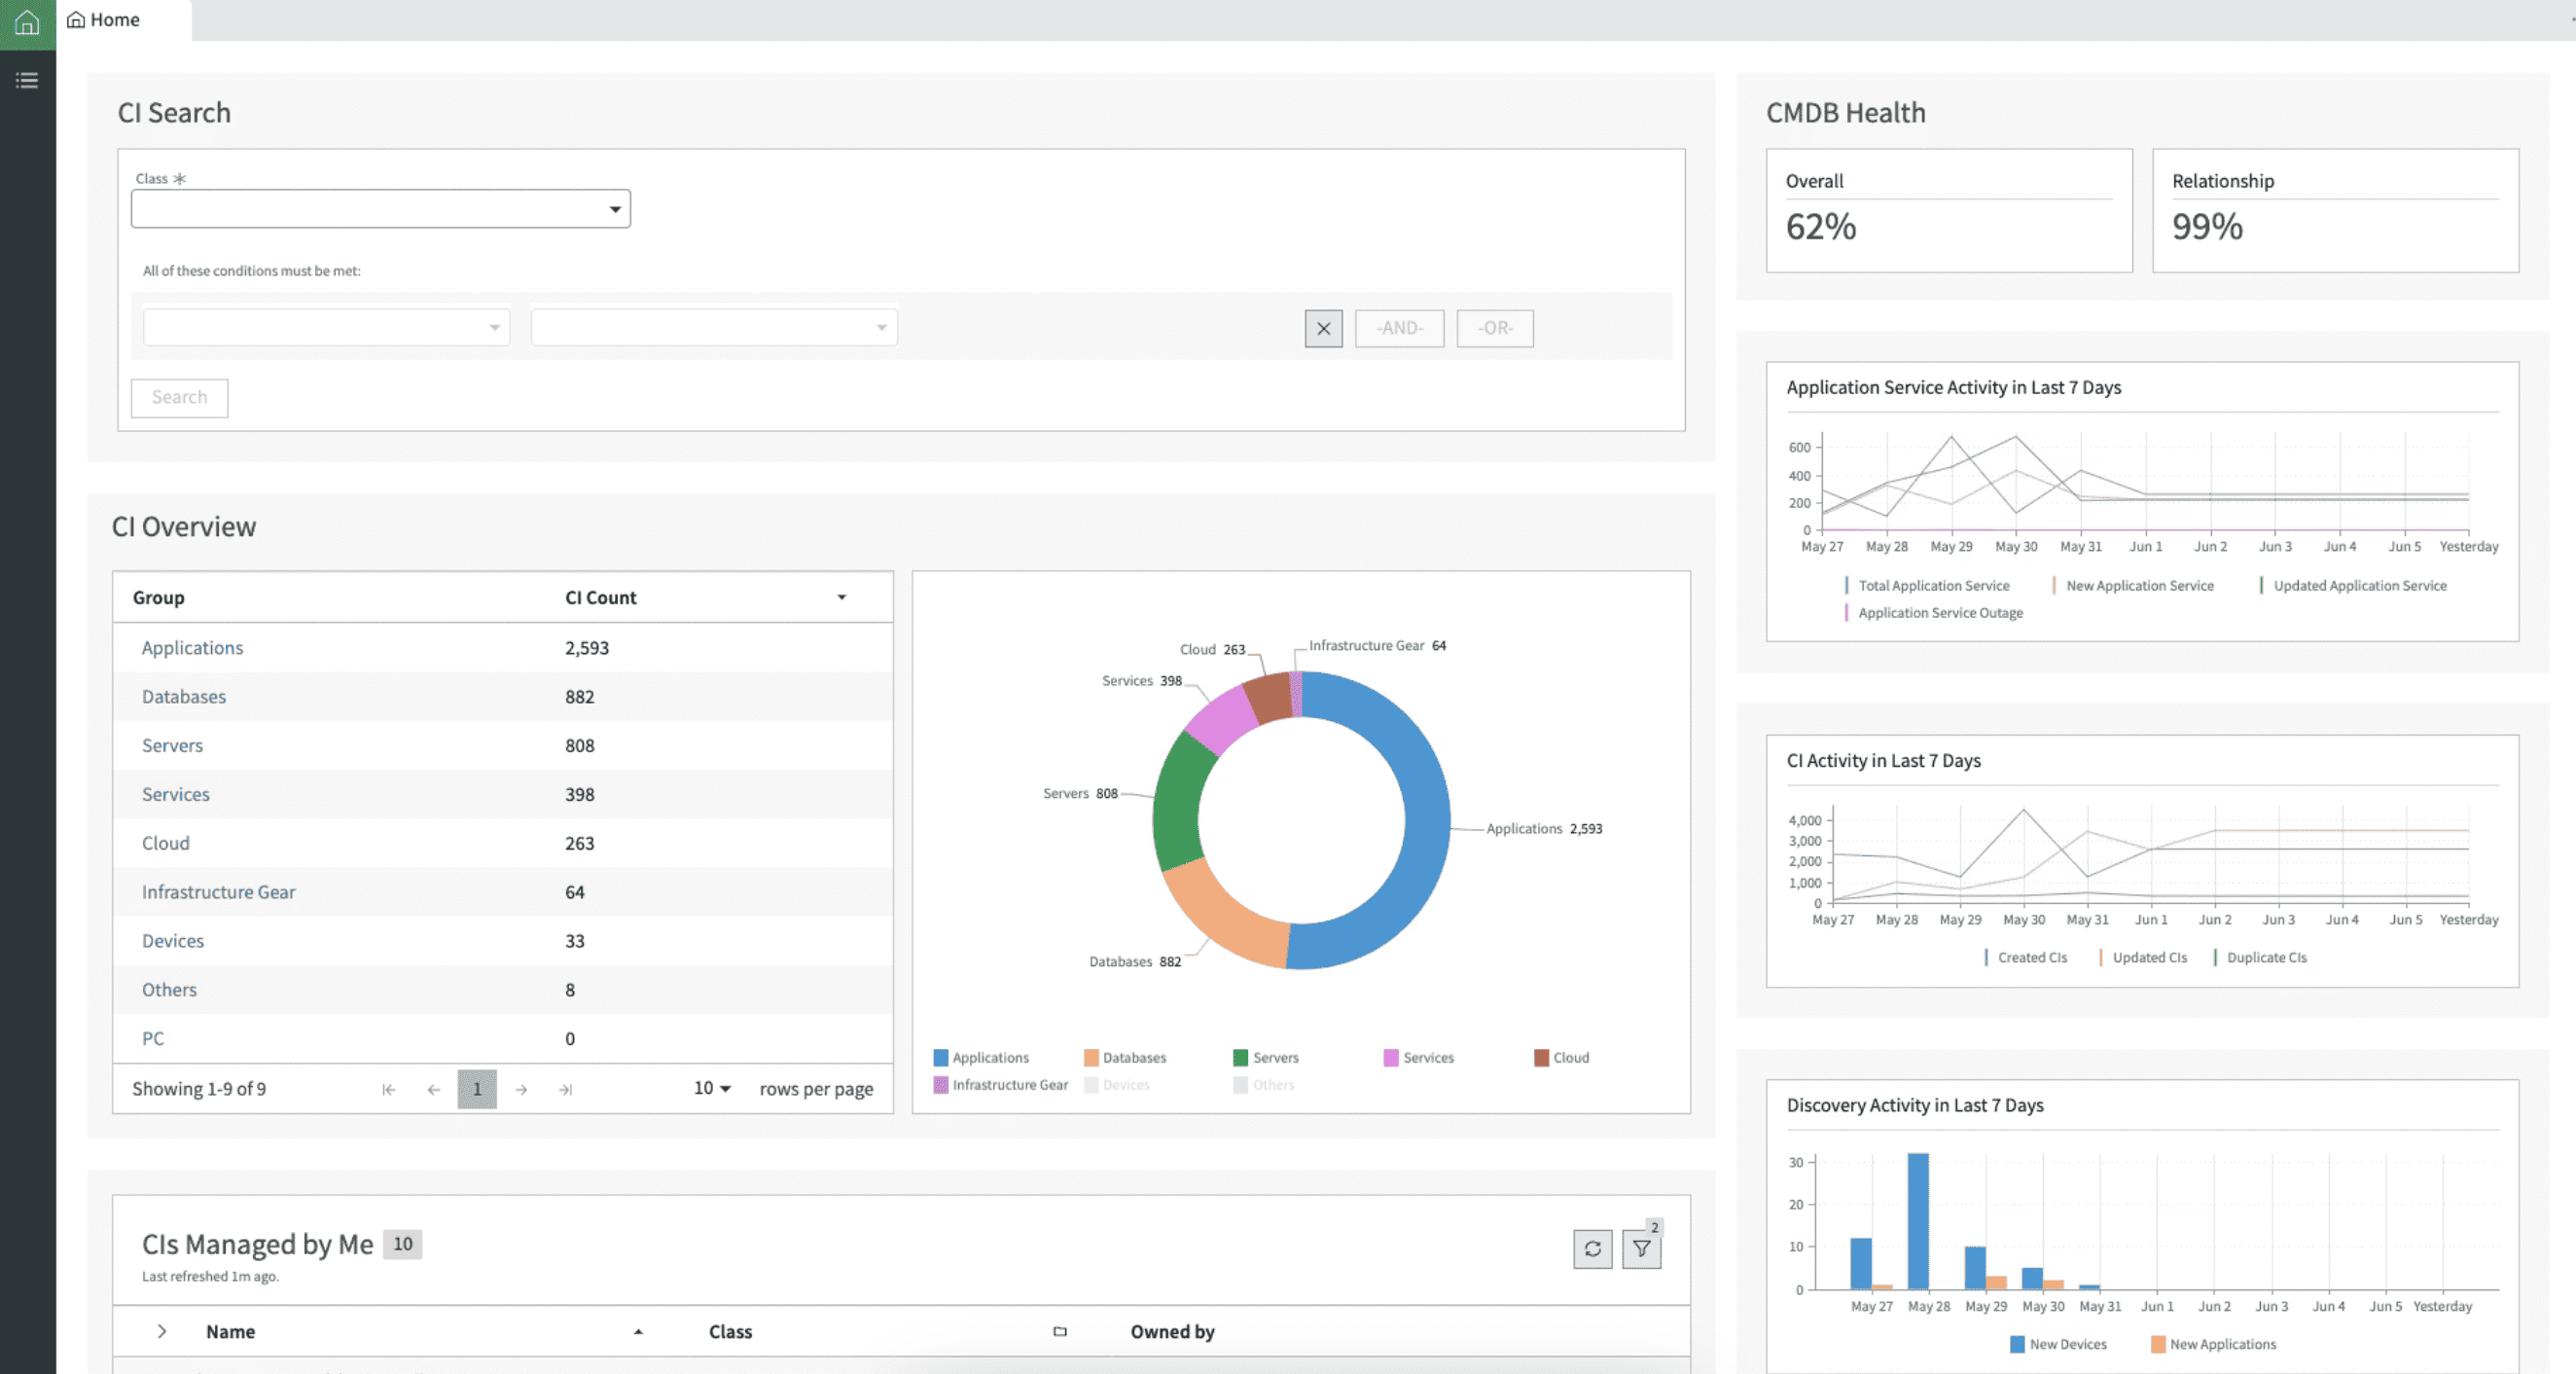
Task: Click the icon beside the Class column
Action: [1060, 1332]
